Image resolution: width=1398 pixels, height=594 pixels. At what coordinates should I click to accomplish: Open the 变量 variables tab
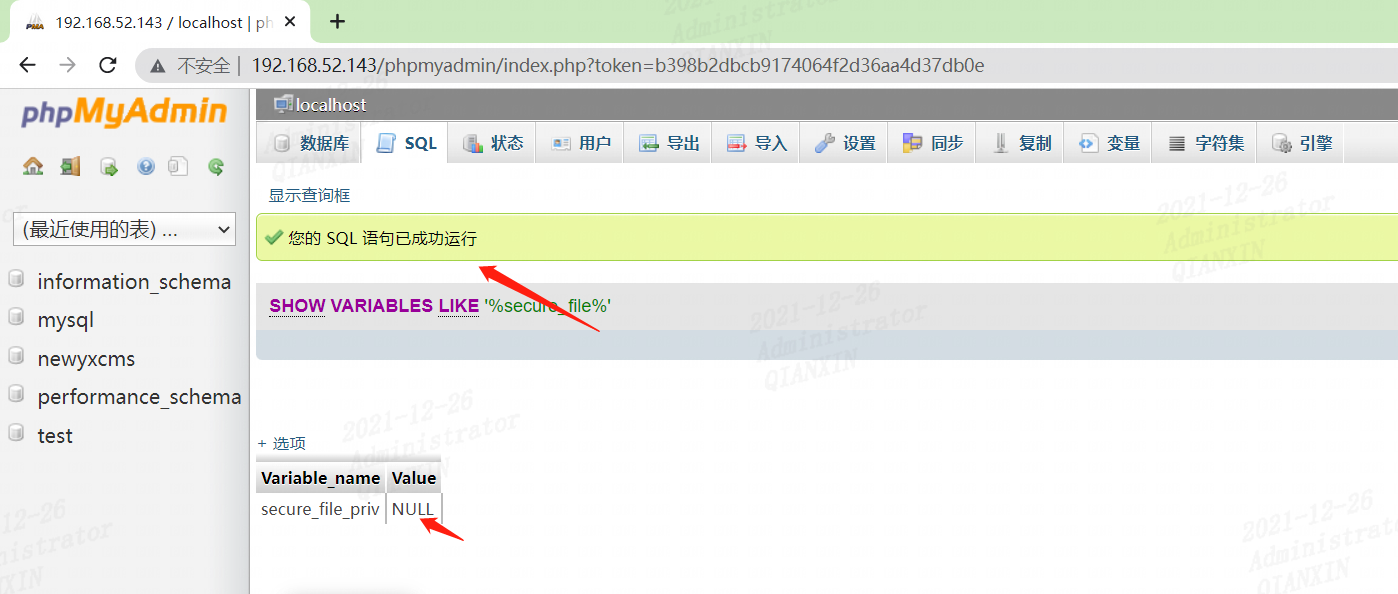1109,143
